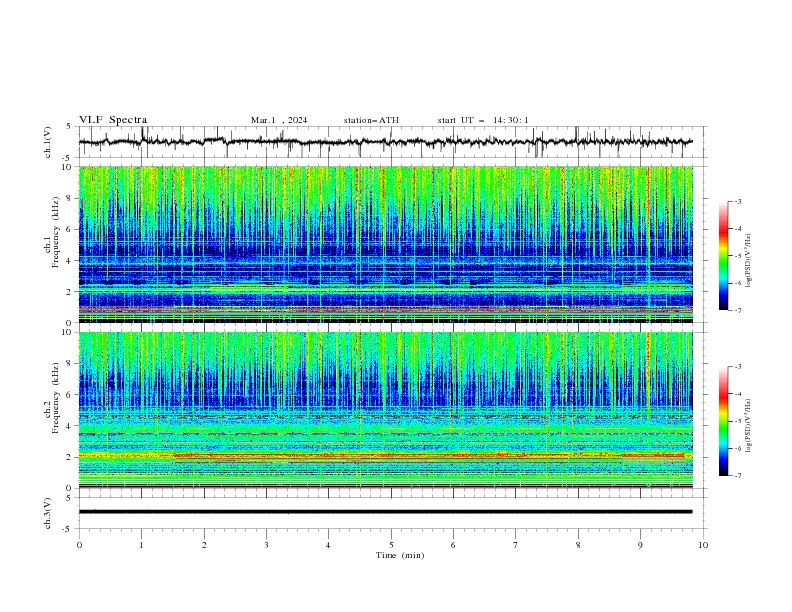Click the "ch.1(V)" waveform axis label
Image resolution: width=792 pixels, height=612 pixels.
tap(48, 142)
